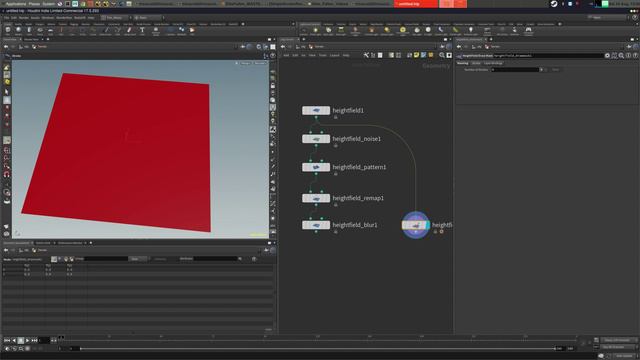
Task: Select the Font (T) shelf tool
Action: tap(142, 31)
